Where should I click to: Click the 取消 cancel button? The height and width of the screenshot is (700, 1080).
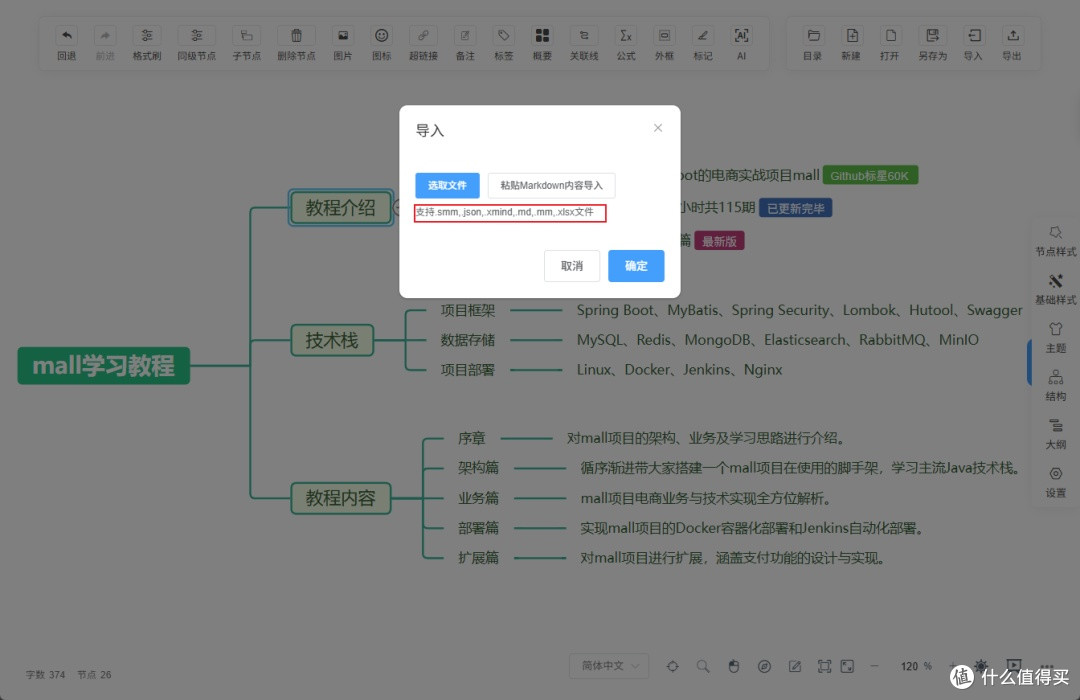[x=572, y=266]
